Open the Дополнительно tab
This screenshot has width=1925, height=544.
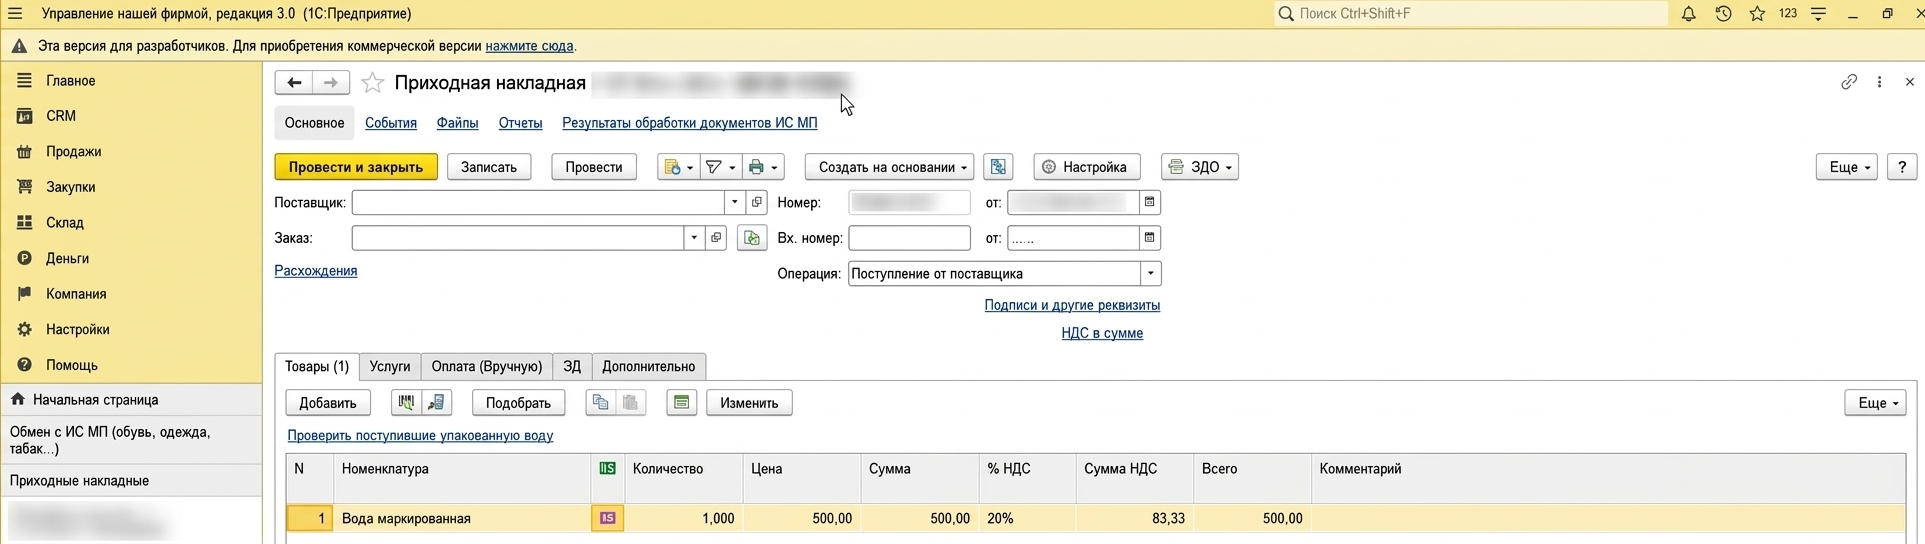649,366
